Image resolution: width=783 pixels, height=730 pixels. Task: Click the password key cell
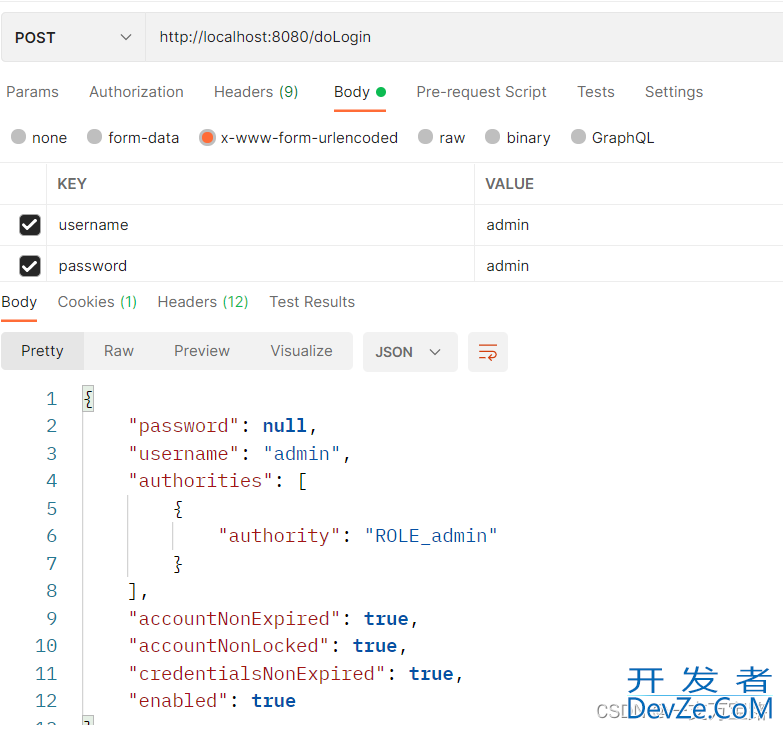point(260,266)
